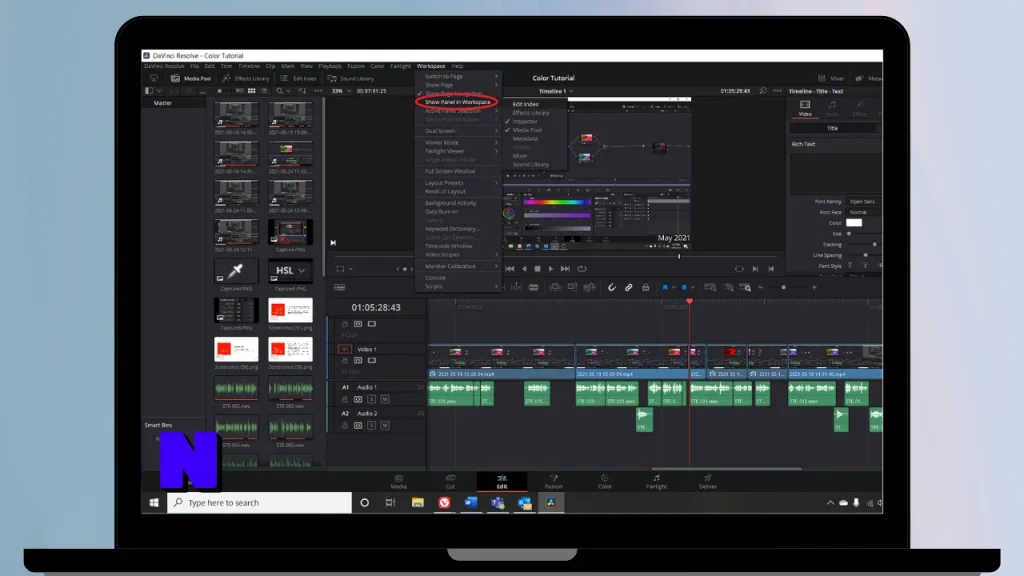Image resolution: width=1024 pixels, height=576 pixels.
Task: Mute the Audio 1 track
Action: pos(385,399)
